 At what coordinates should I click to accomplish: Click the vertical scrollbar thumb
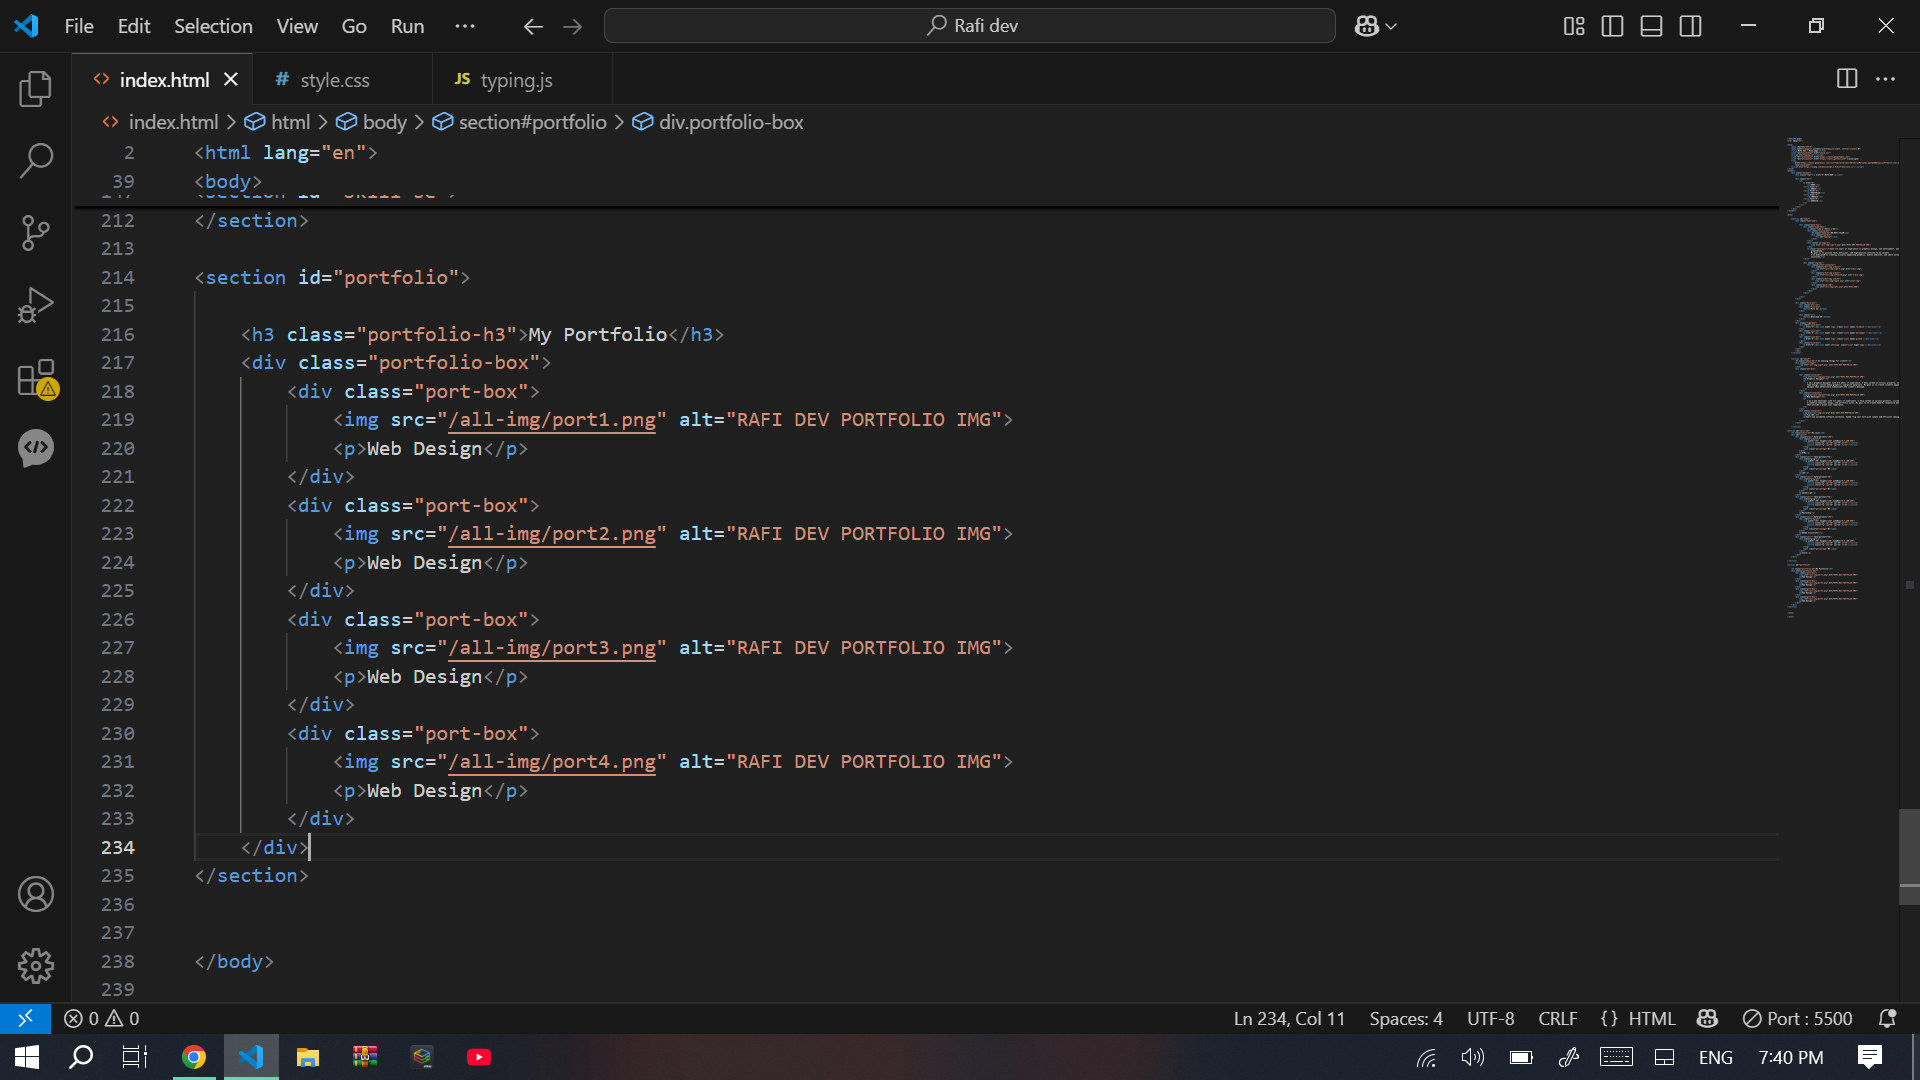(1909, 857)
